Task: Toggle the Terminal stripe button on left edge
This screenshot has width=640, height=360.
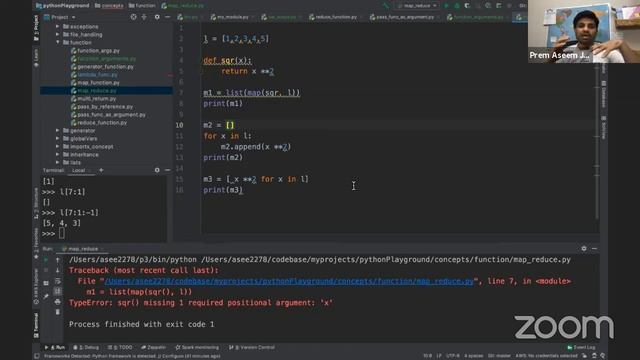Action: [36, 325]
